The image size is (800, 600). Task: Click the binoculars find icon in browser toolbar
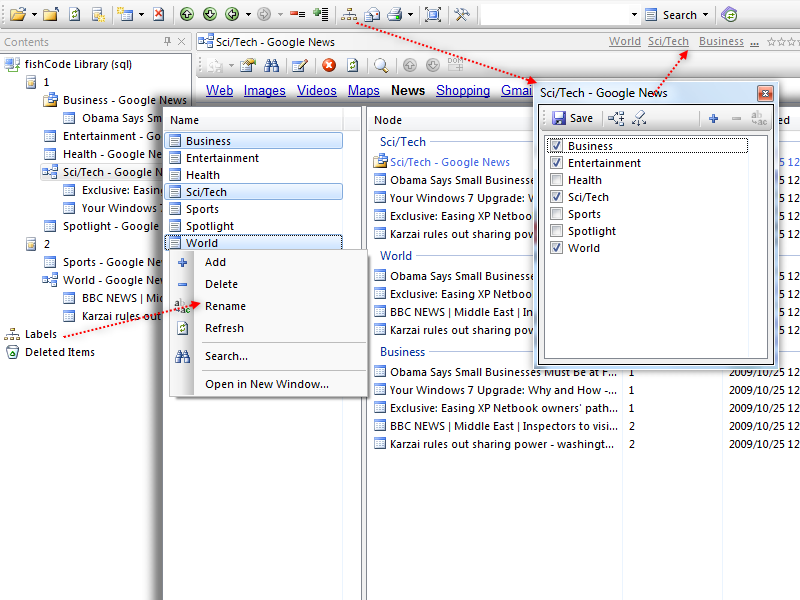coord(271,65)
